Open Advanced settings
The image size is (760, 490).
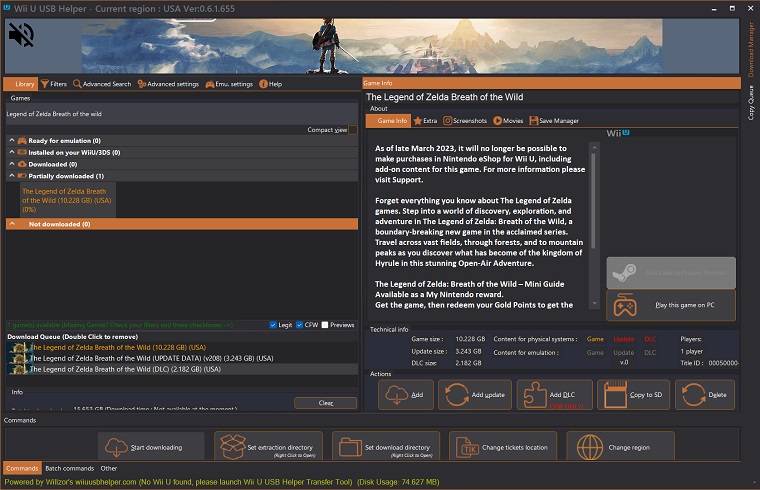point(168,84)
